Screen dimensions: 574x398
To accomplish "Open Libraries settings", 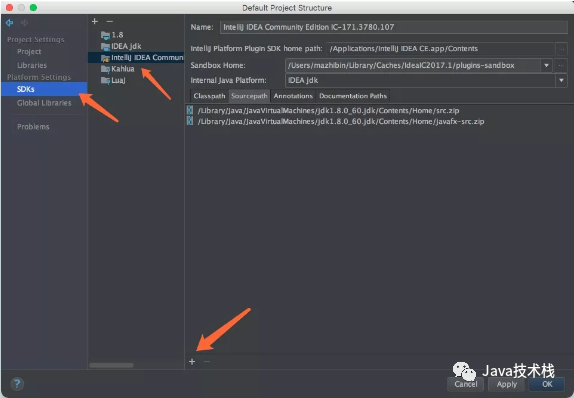I will 32,65.
